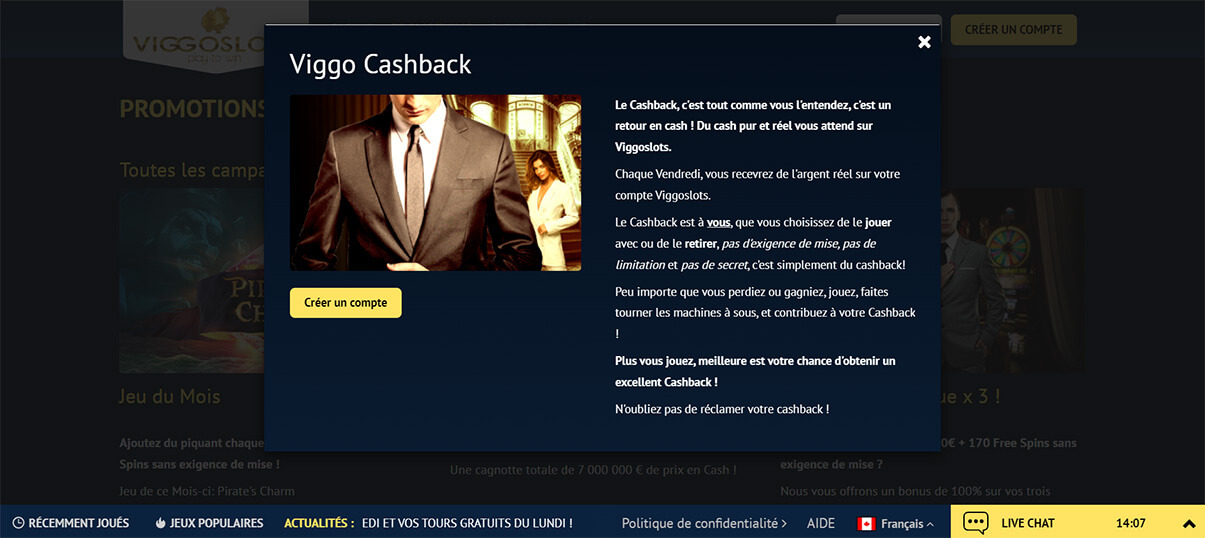The height and width of the screenshot is (538, 1205).
Task: Click underlined 'vous' in cashback text
Action: coord(719,222)
